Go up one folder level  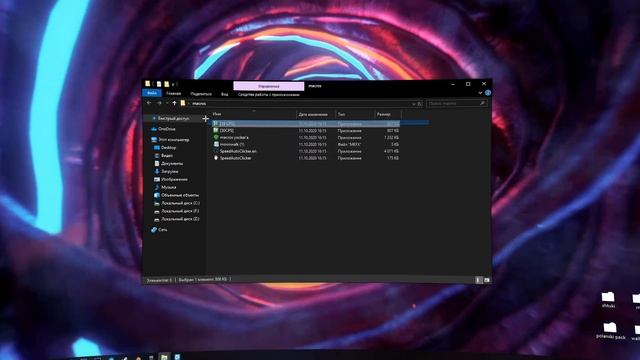(x=174, y=103)
